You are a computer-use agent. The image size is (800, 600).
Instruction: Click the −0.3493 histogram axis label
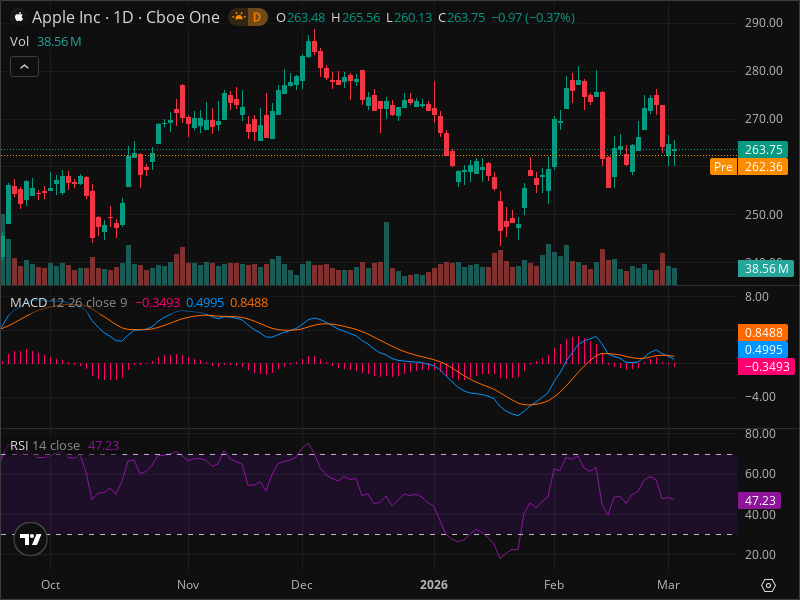pyautogui.click(x=766, y=366)
